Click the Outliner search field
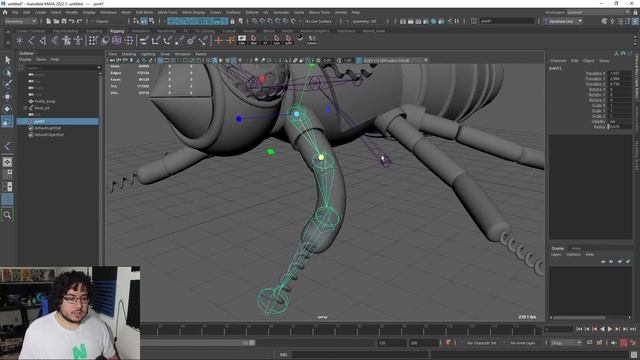 pos(60,68)
